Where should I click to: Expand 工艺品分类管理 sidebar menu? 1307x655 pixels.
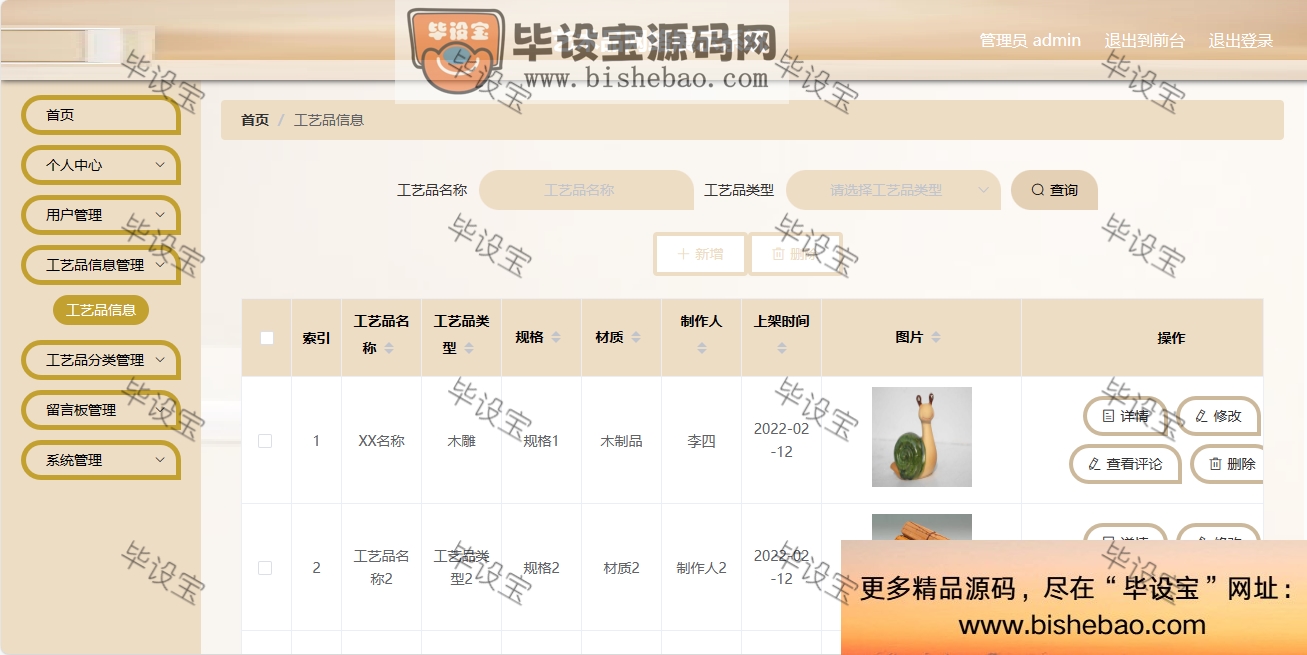100,360
